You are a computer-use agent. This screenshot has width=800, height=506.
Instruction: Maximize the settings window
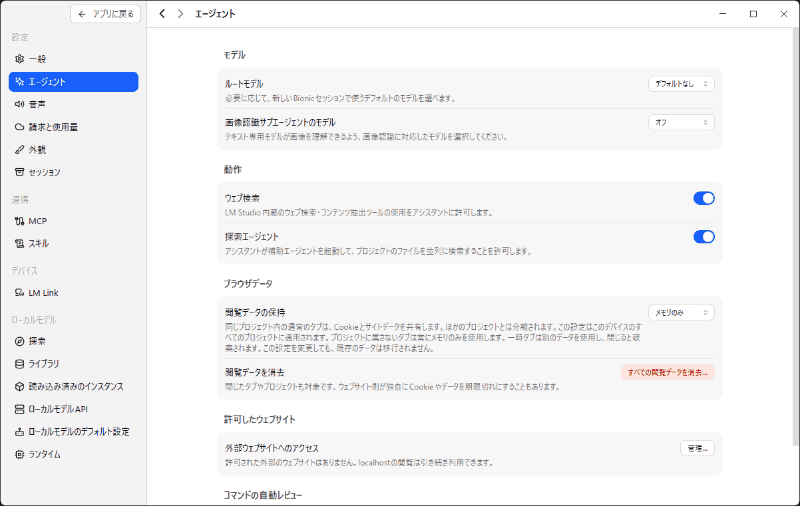[753, 14]
